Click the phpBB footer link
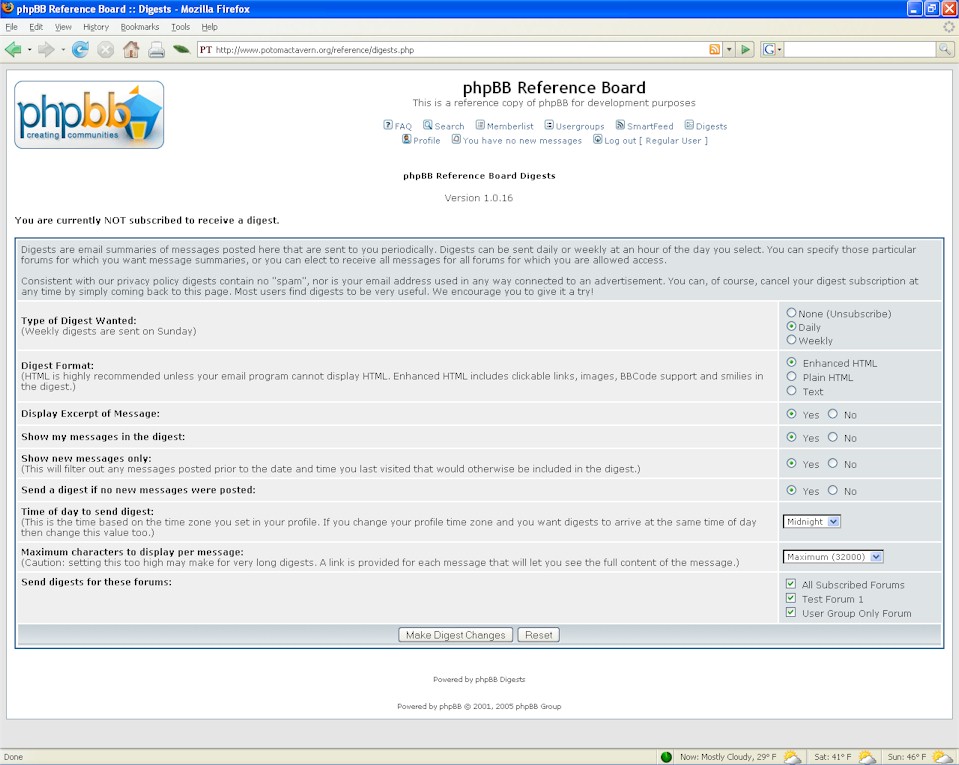The image size is (959, 765). pyautogui.click(x=451, y=706)
